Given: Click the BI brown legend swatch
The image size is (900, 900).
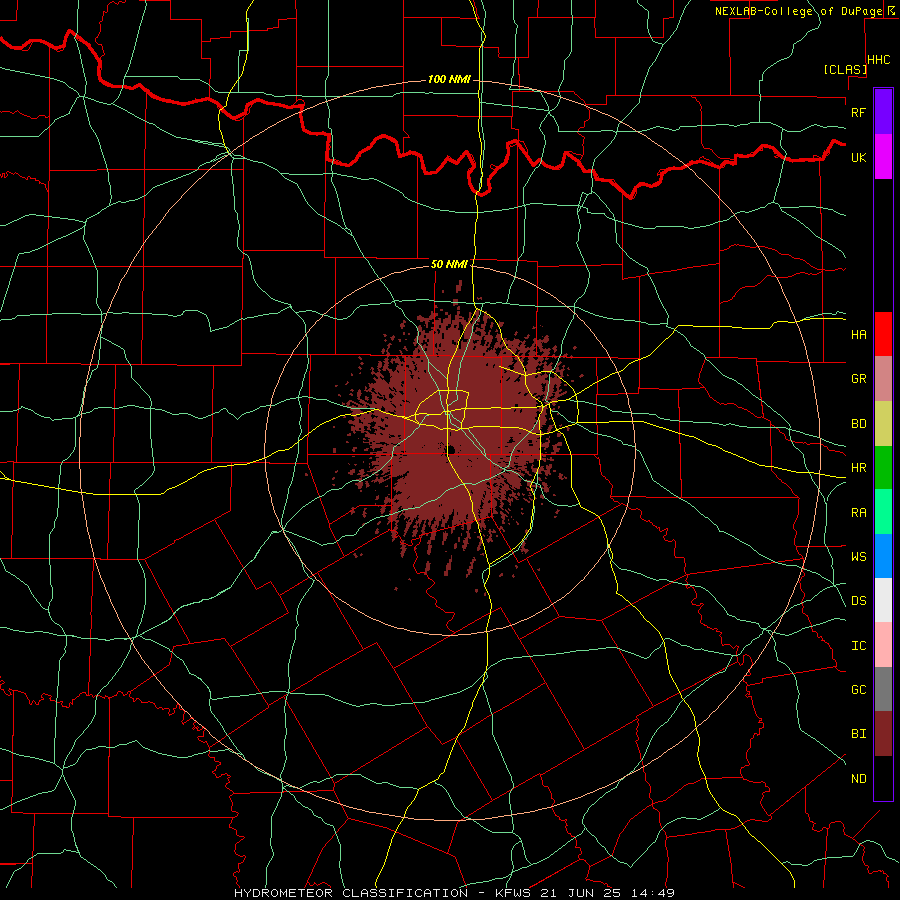Looking at the screenshot, I should pos(883,734).
